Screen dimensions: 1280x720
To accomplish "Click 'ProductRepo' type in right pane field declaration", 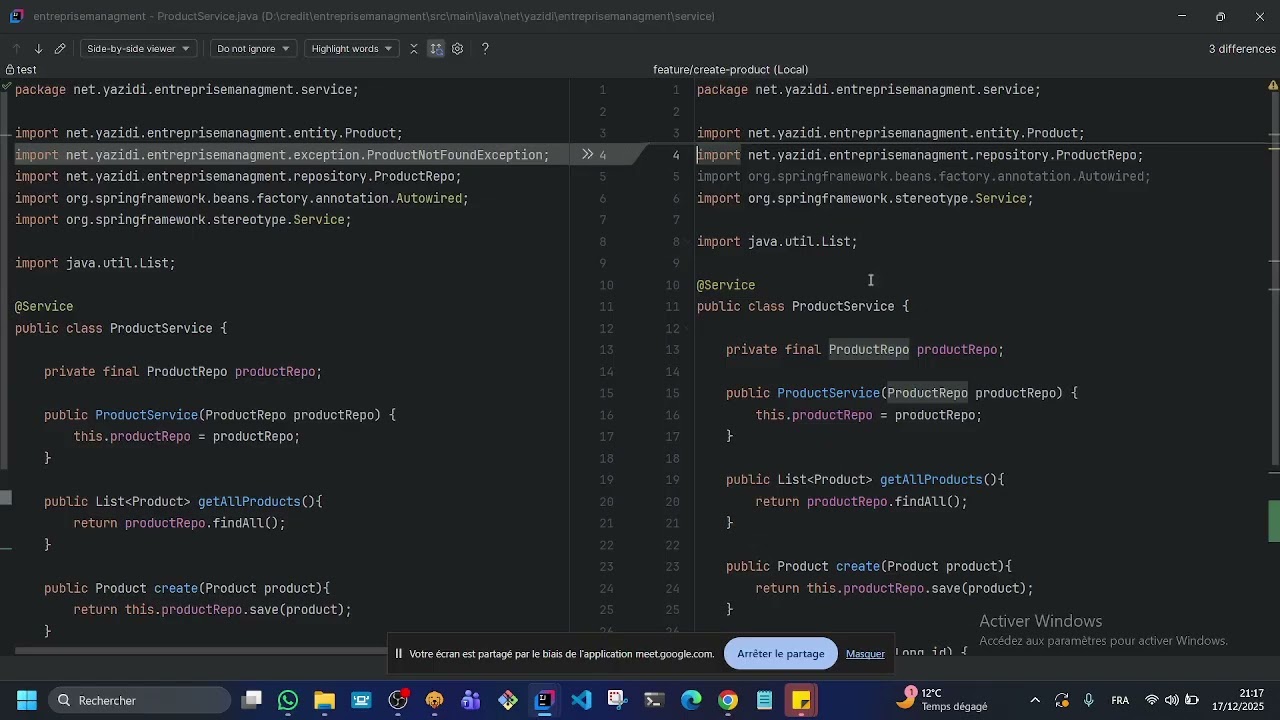I will 869,350.
